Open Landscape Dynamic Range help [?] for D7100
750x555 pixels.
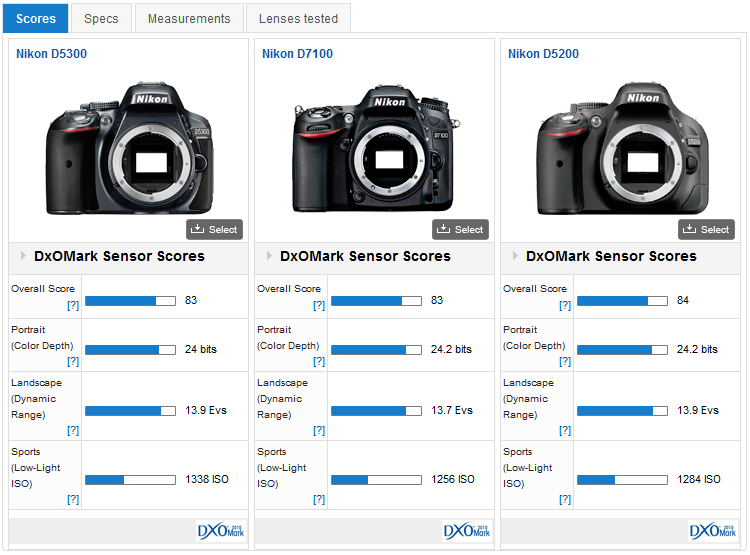(x=319, y=431)
